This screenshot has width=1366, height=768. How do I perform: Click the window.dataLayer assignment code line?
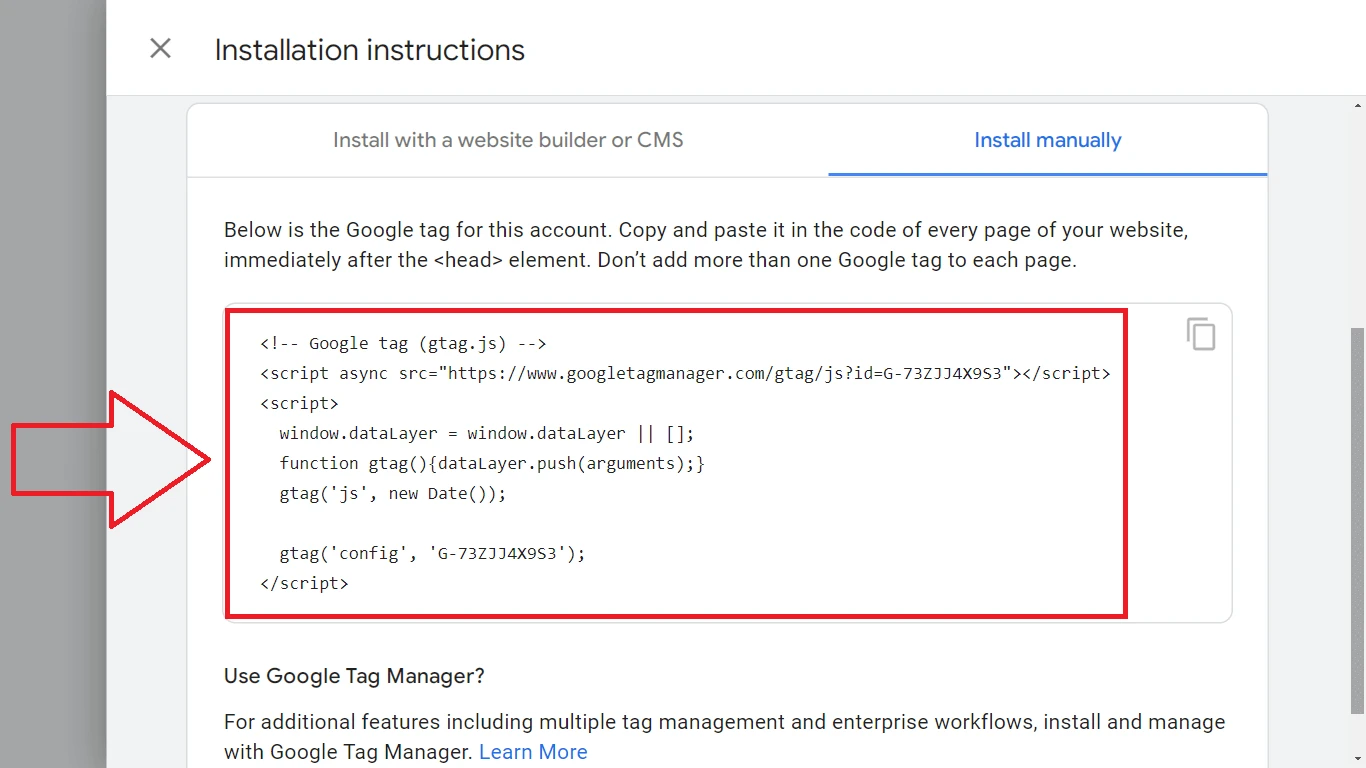coord(486,434)
